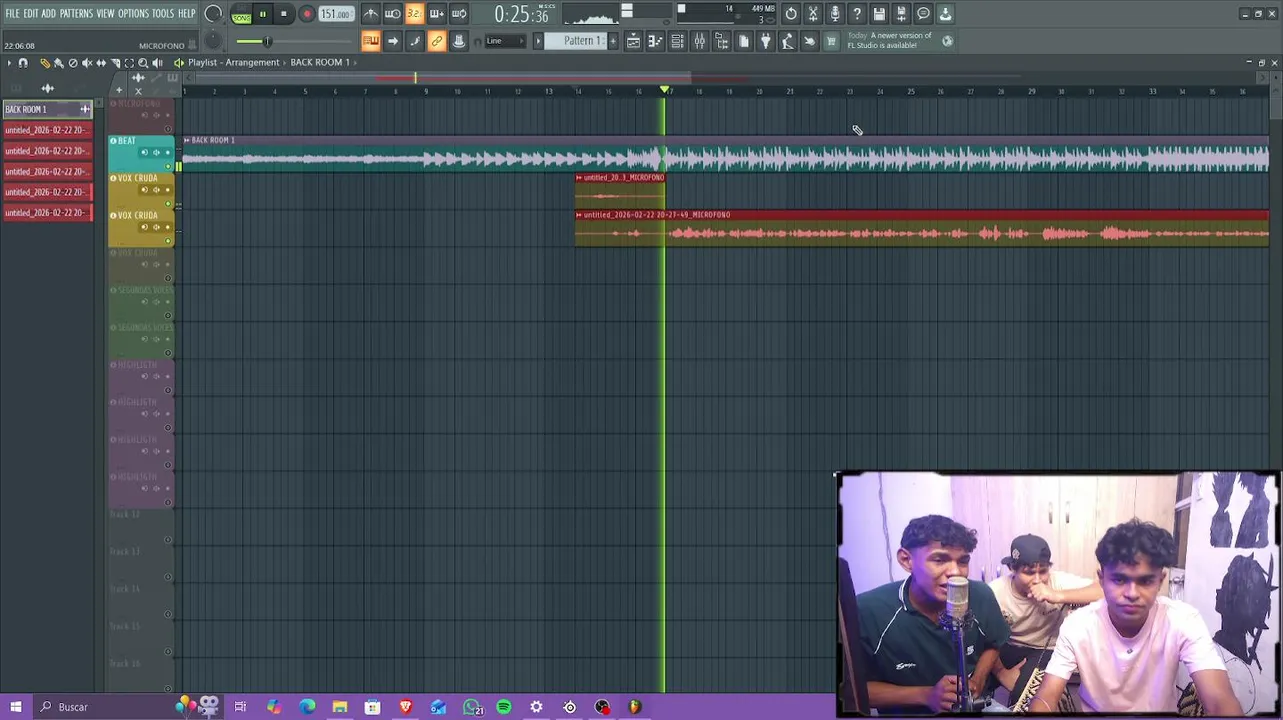
Task: Open Spotify from Windows taskbar
Action: tap(504, 707)
